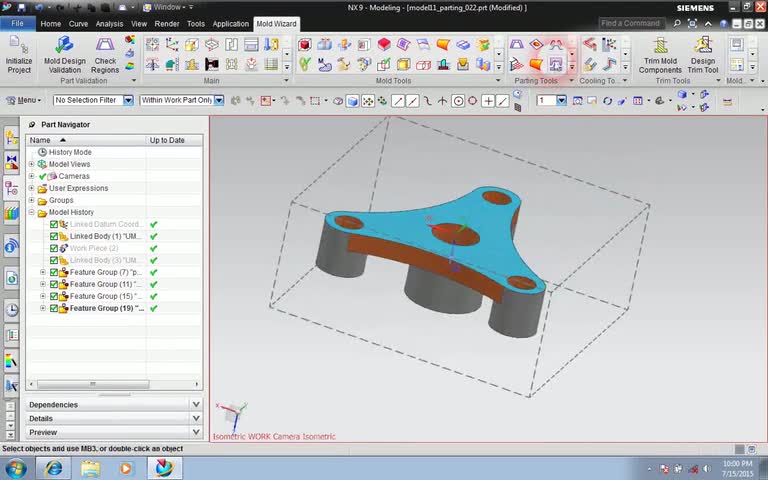Expand the Model Views tree node
This screenshot has width=768, height=480.
(32, 164)
